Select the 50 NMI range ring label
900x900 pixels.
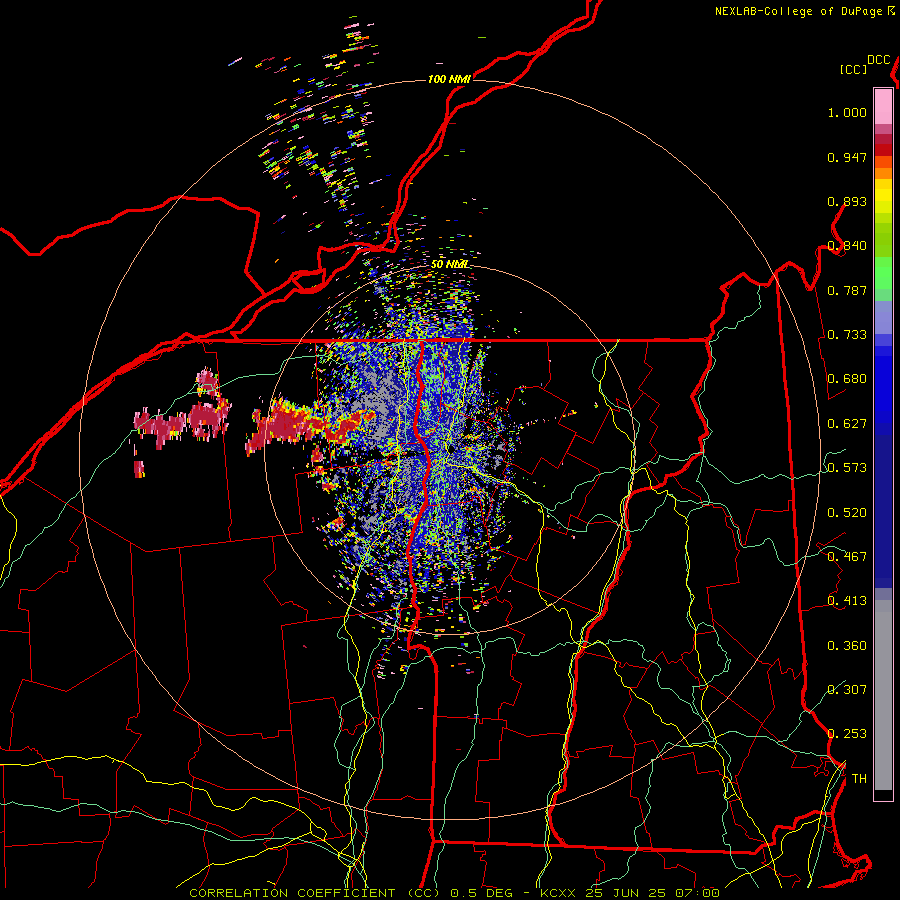(x=449, y=264)
